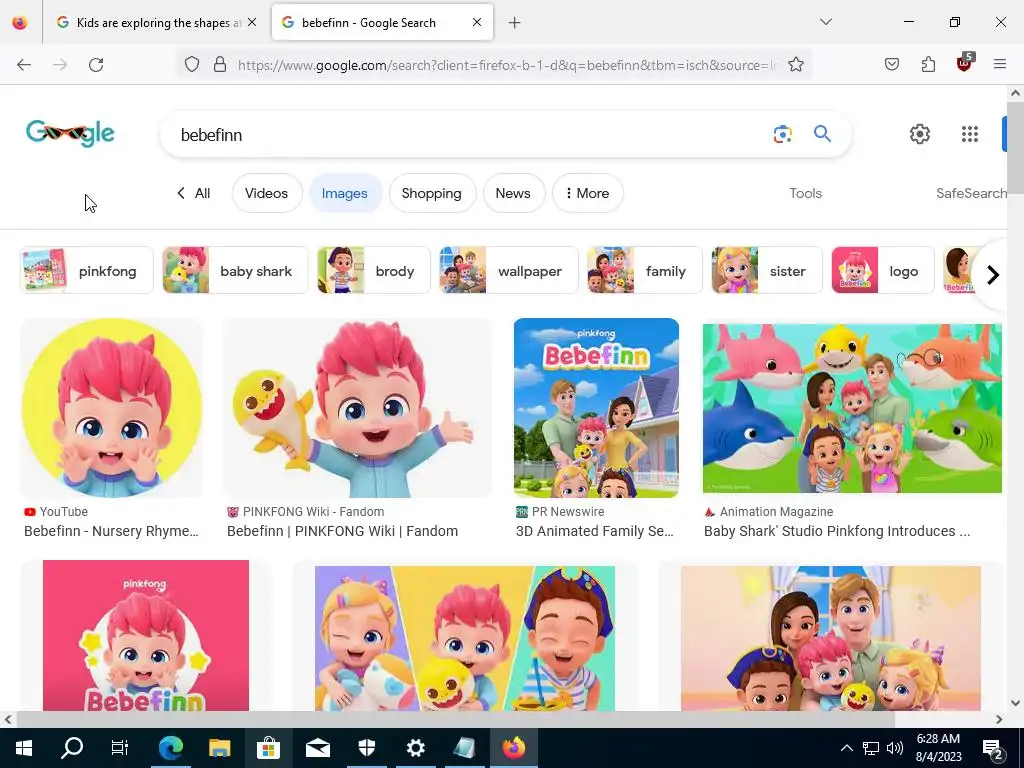Open Mail app from taskbar

coord(317,748)
